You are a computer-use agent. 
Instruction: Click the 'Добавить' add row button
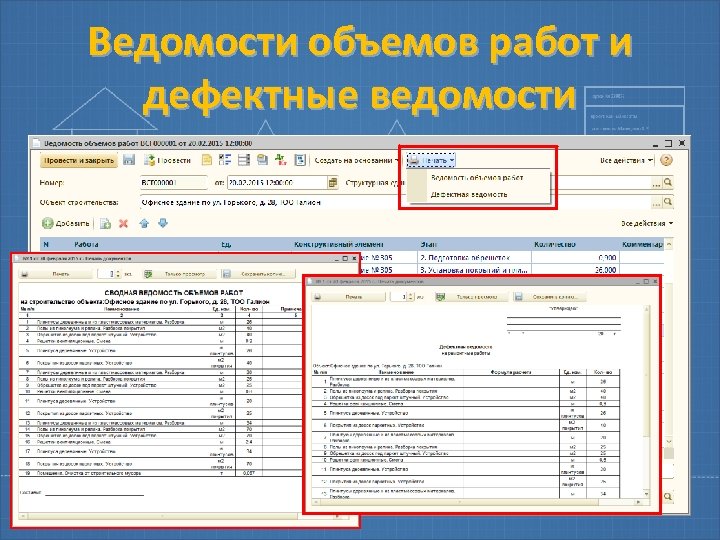point(66,224)
